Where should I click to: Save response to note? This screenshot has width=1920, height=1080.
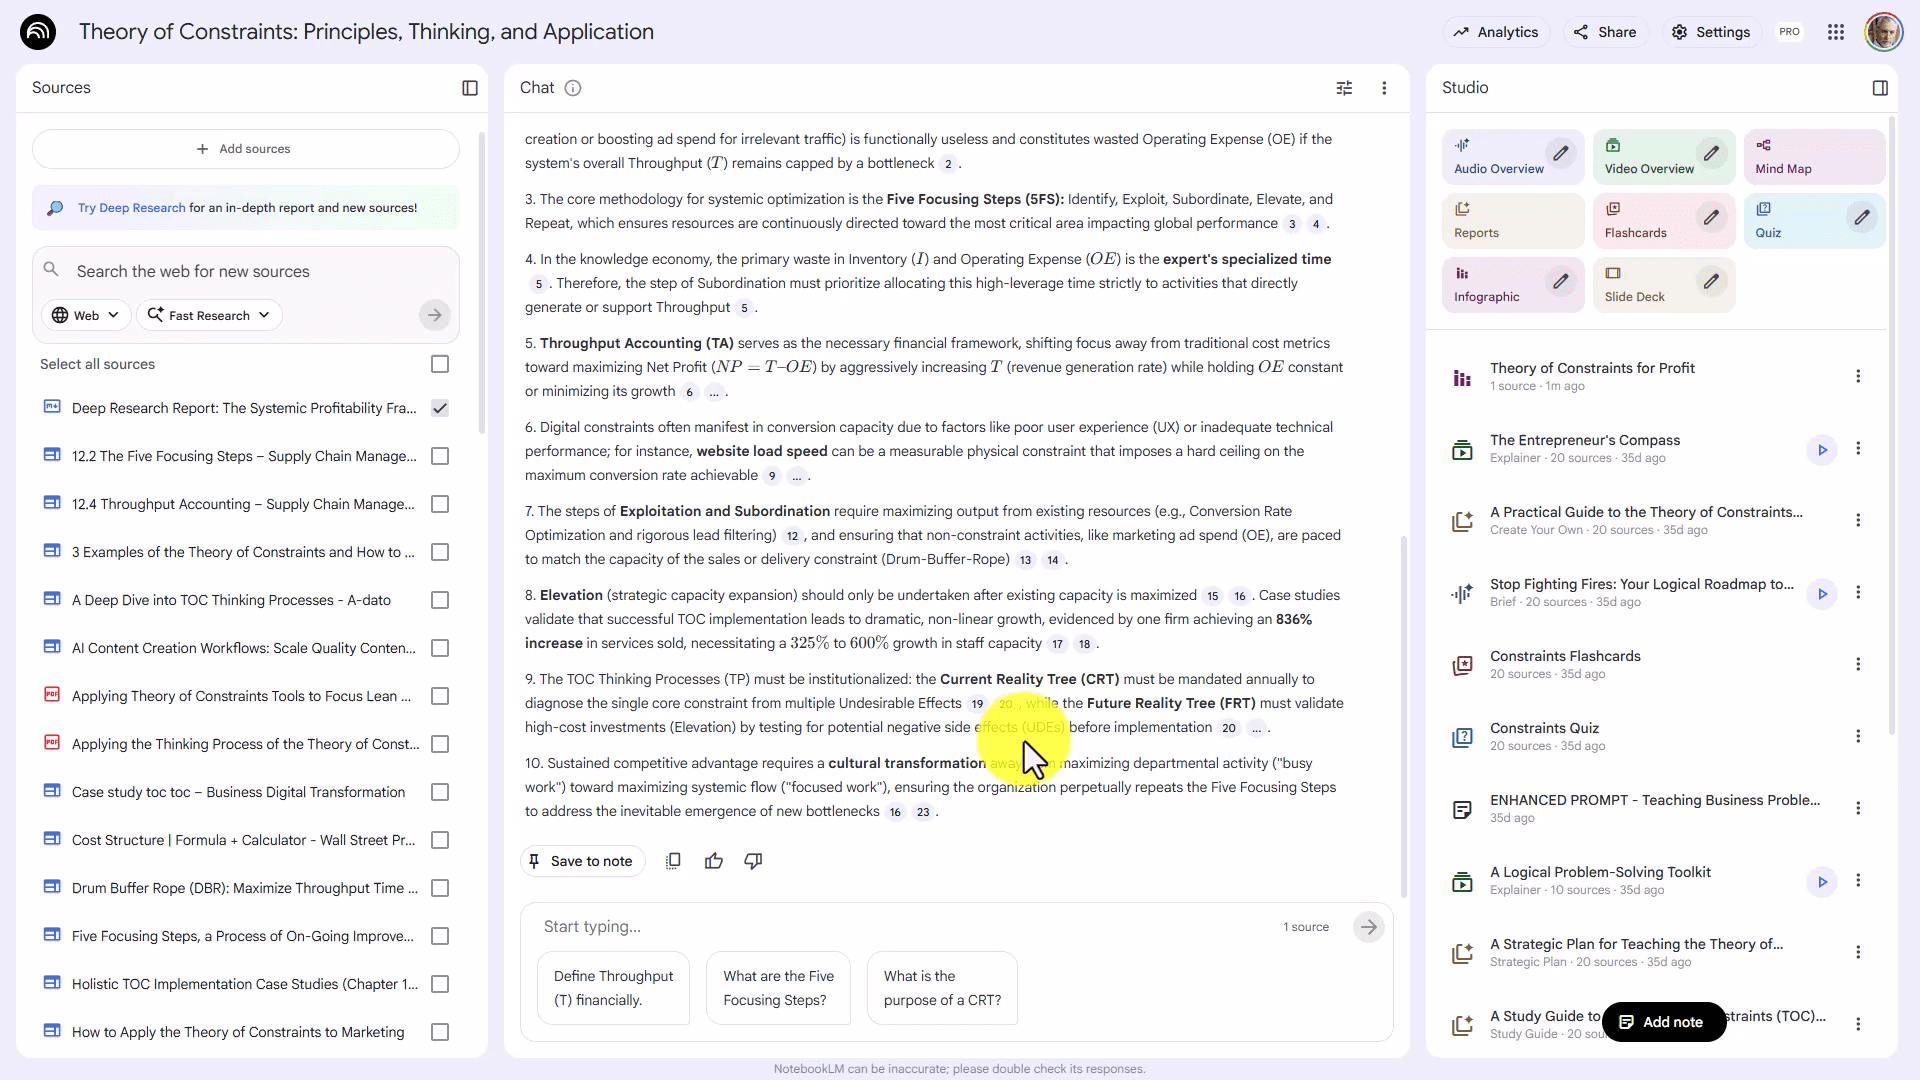pyautogui.click(x=582, y=861)
